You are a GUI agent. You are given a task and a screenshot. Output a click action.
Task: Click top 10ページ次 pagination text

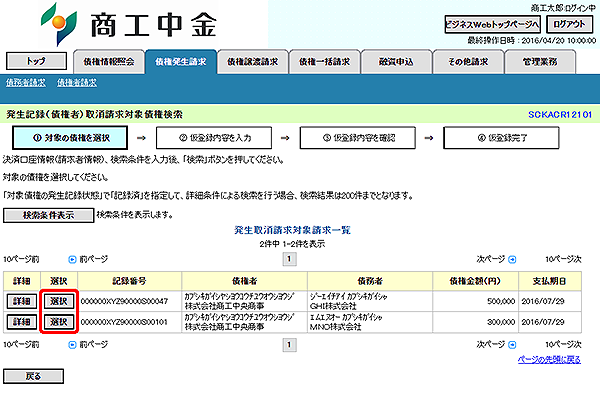pyautogui.click(x=563, y=259)
